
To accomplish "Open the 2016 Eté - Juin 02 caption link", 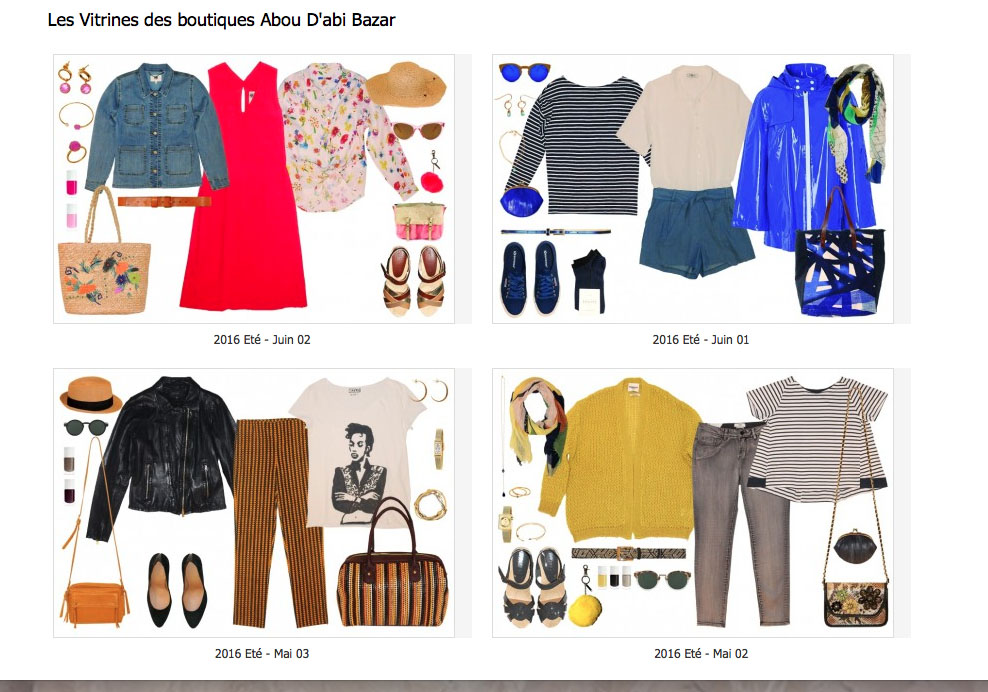I will [x=262, y=340].
